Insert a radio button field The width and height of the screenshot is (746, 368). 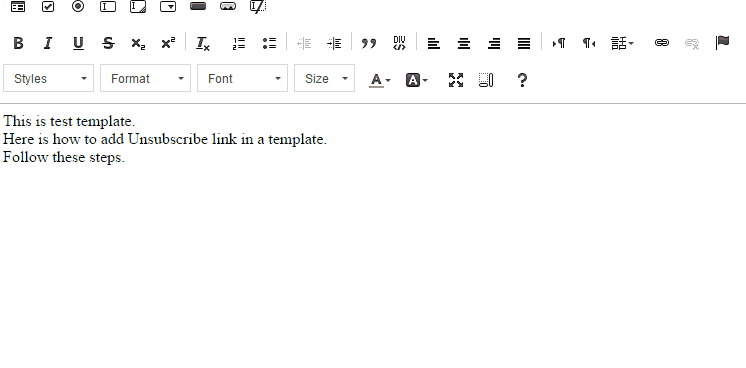pyautogui.click(x=78, y=7)
